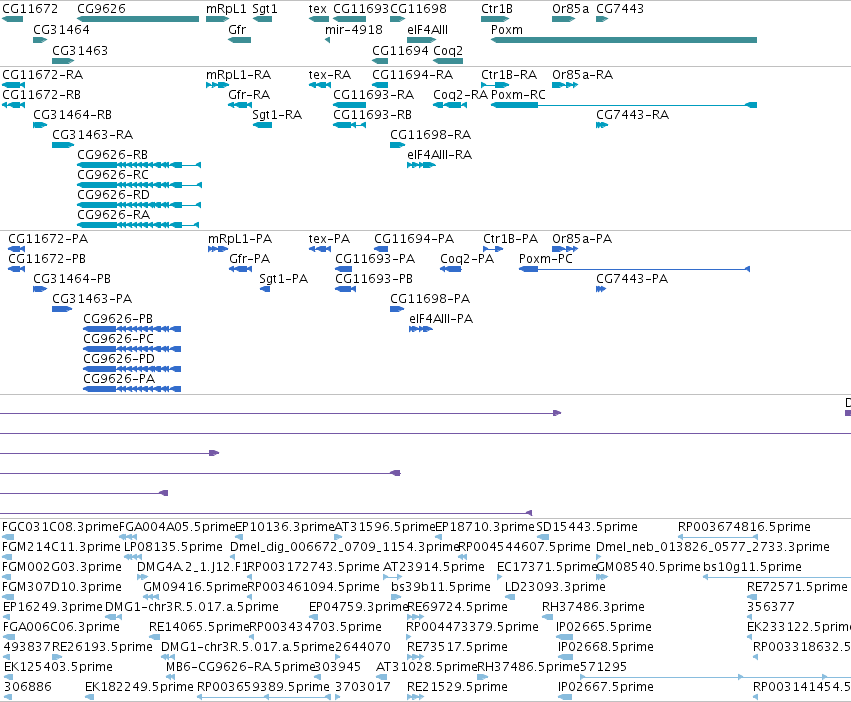
Task: Click the Ctr1B gene label
Action: [x=497, y=9]
